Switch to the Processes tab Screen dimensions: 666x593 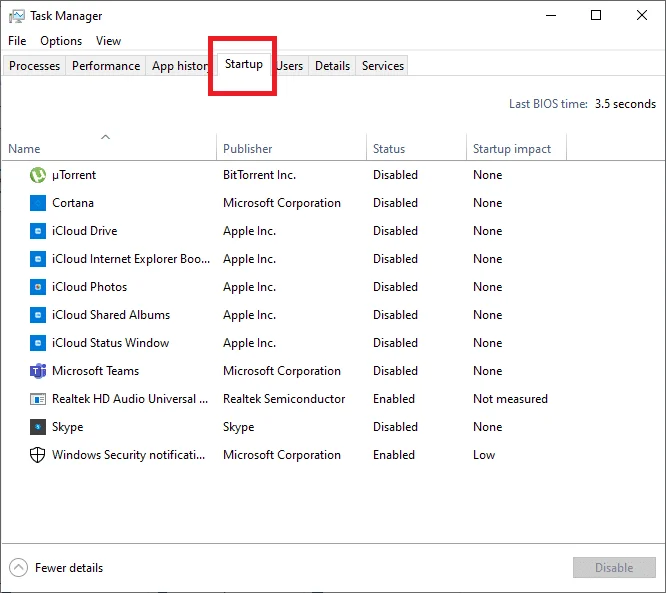click(34, 66)
